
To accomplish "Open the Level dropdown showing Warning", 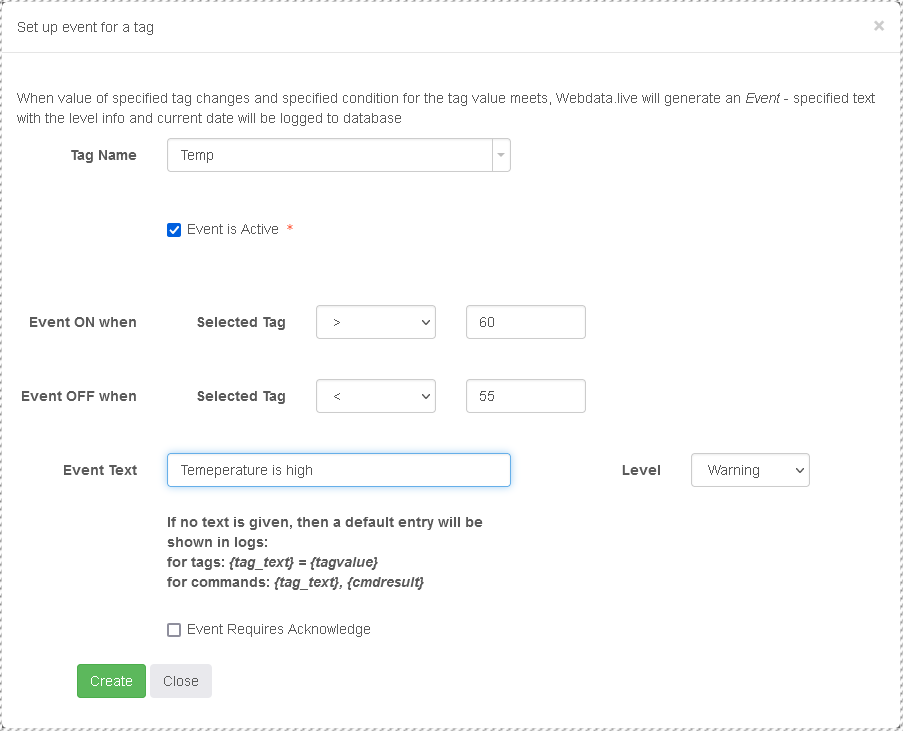I will [749, 470].
